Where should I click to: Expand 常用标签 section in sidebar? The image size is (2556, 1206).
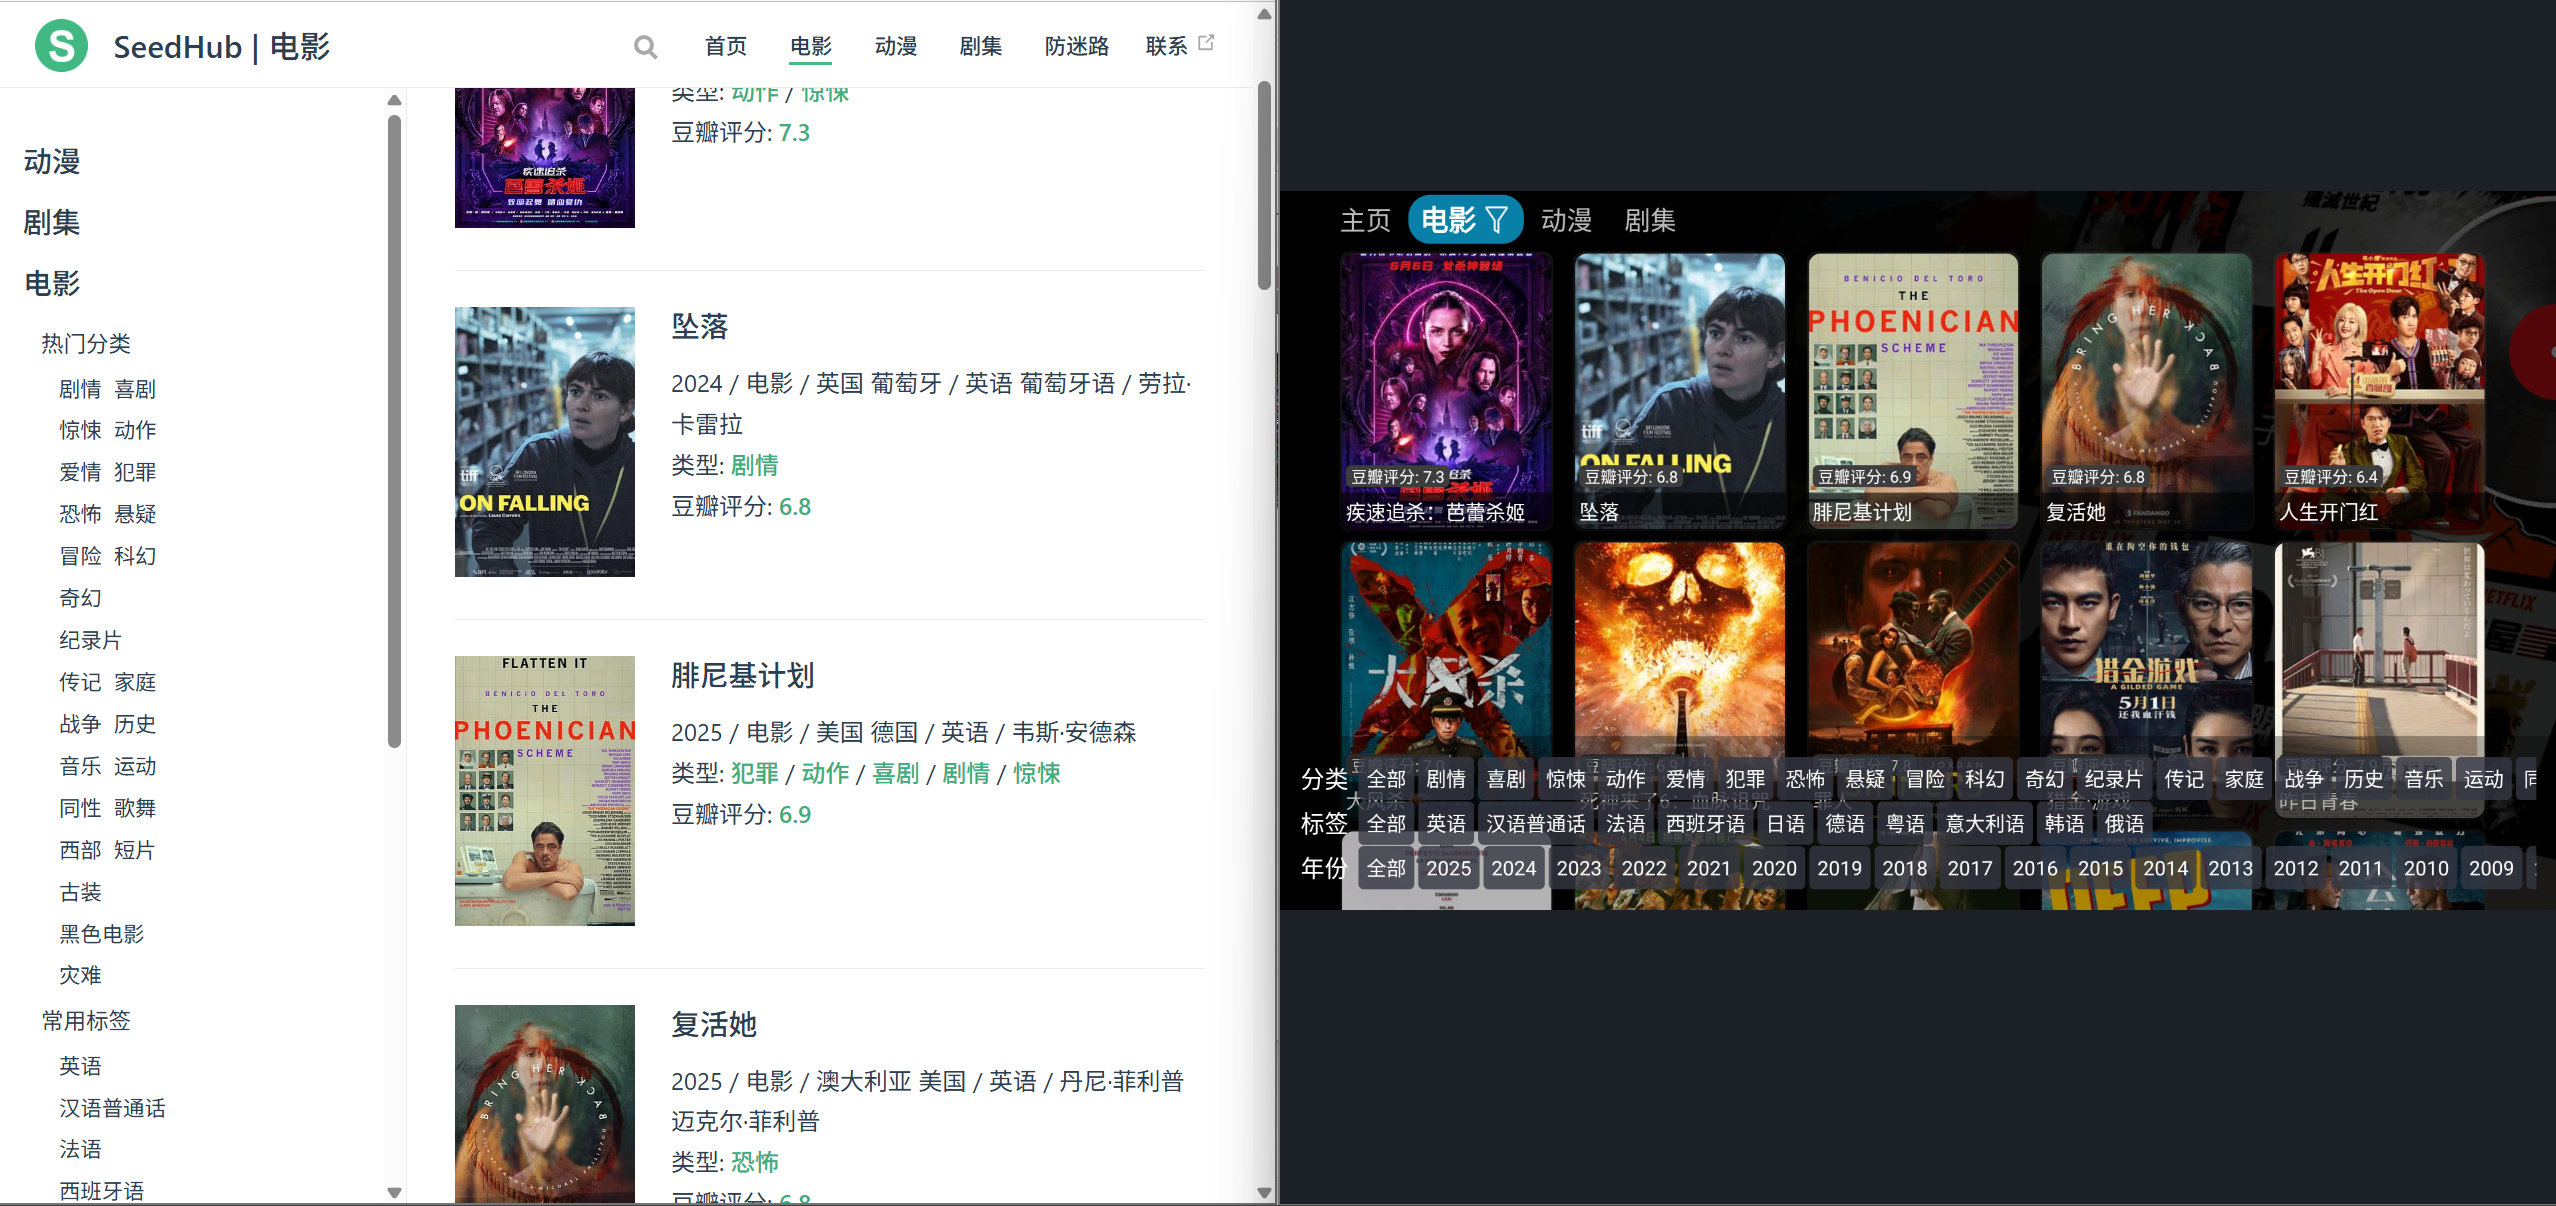point(86,1021)
